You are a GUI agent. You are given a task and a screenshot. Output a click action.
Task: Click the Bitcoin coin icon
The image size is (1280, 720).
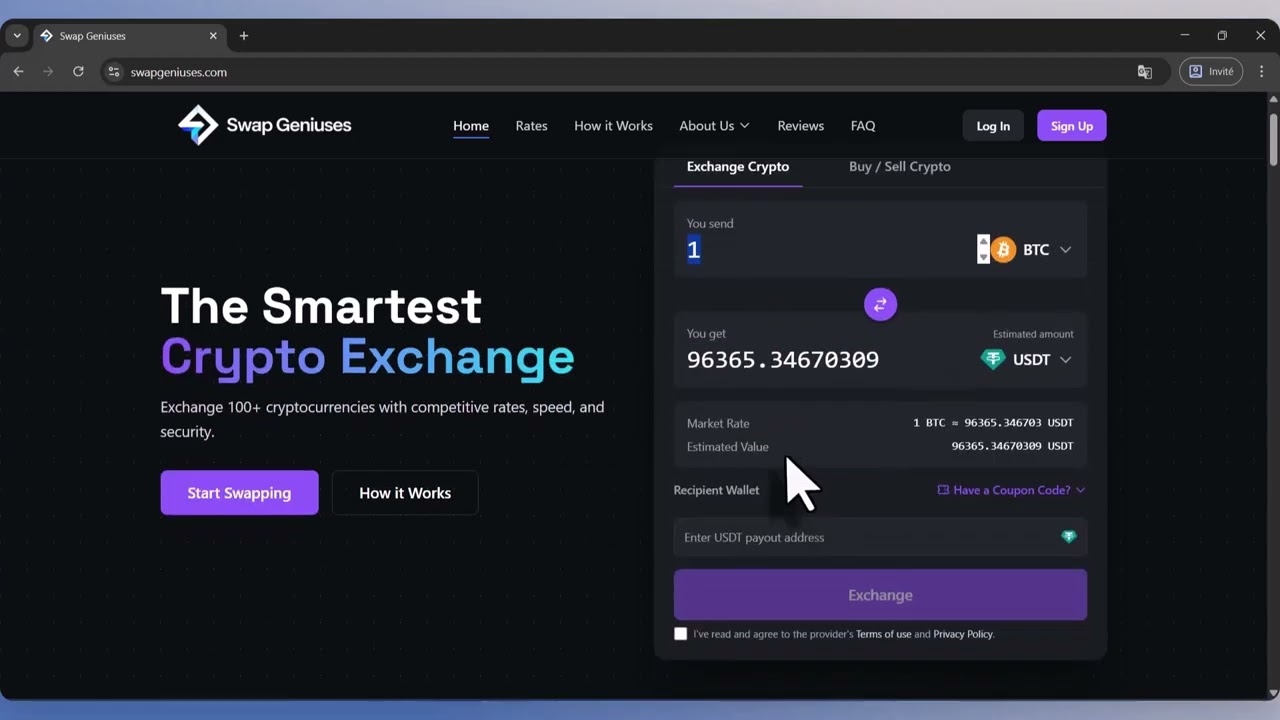point(1003,249)
